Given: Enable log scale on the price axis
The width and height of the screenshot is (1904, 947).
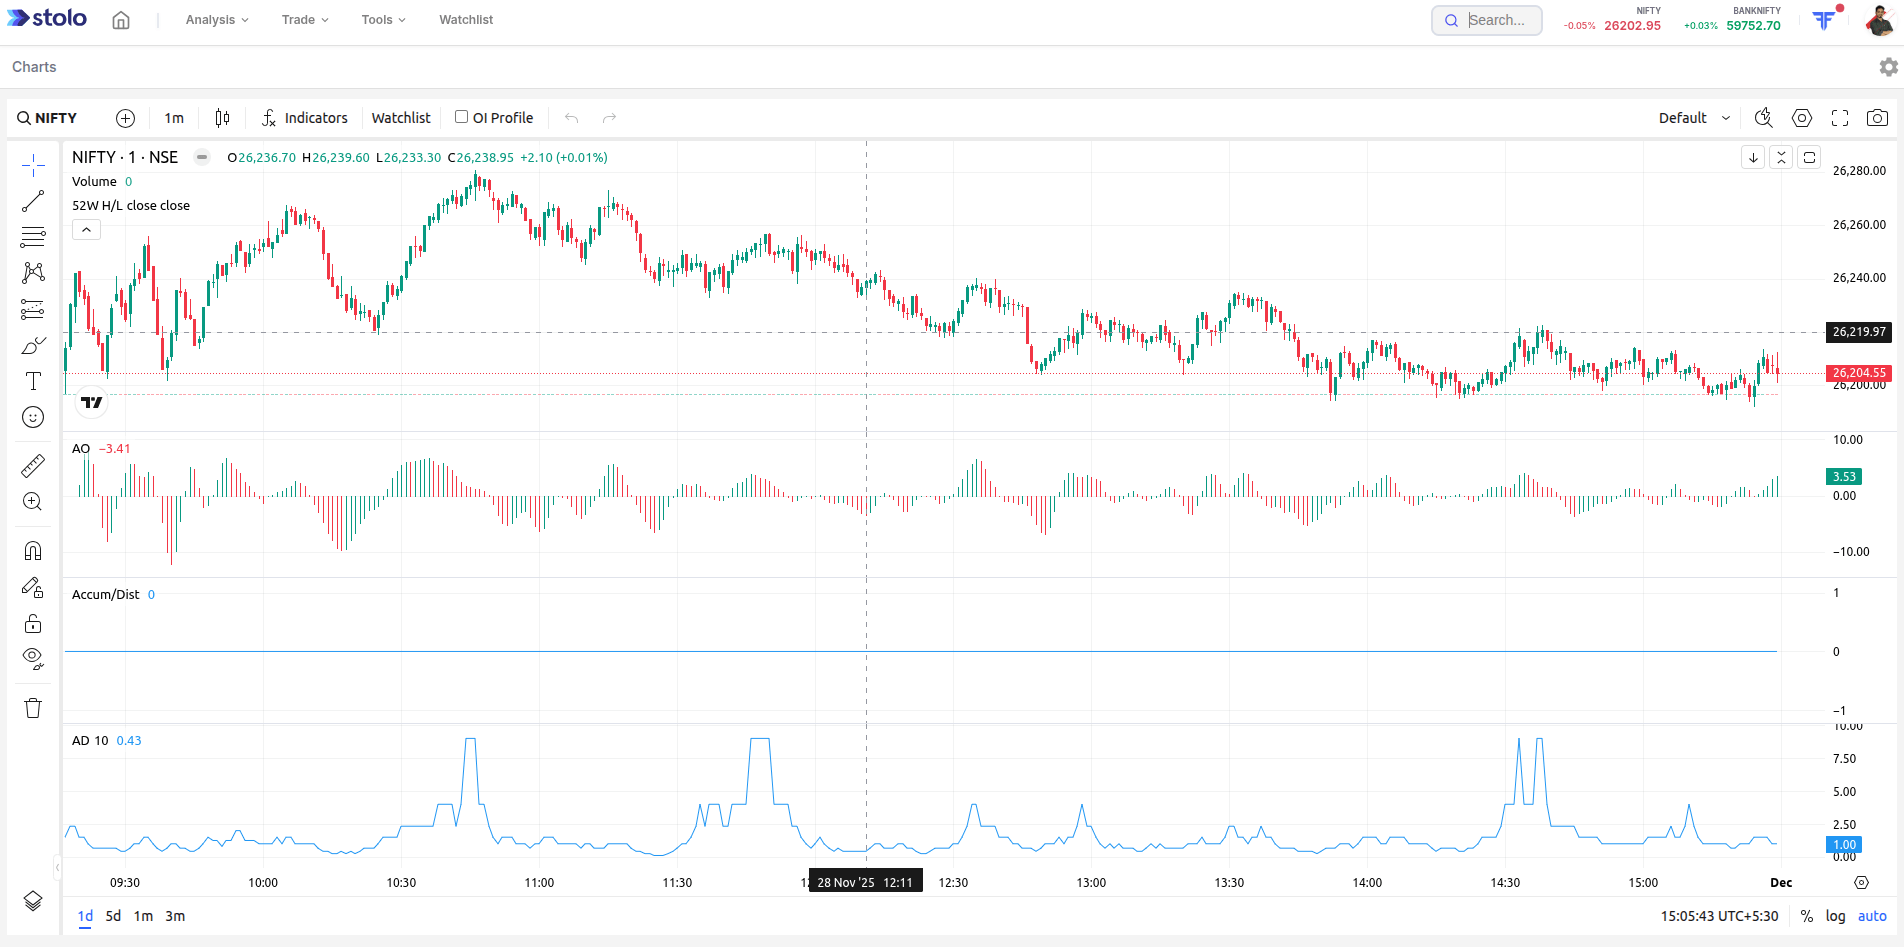Looking at the screenshot, I should click(1836, 915).
